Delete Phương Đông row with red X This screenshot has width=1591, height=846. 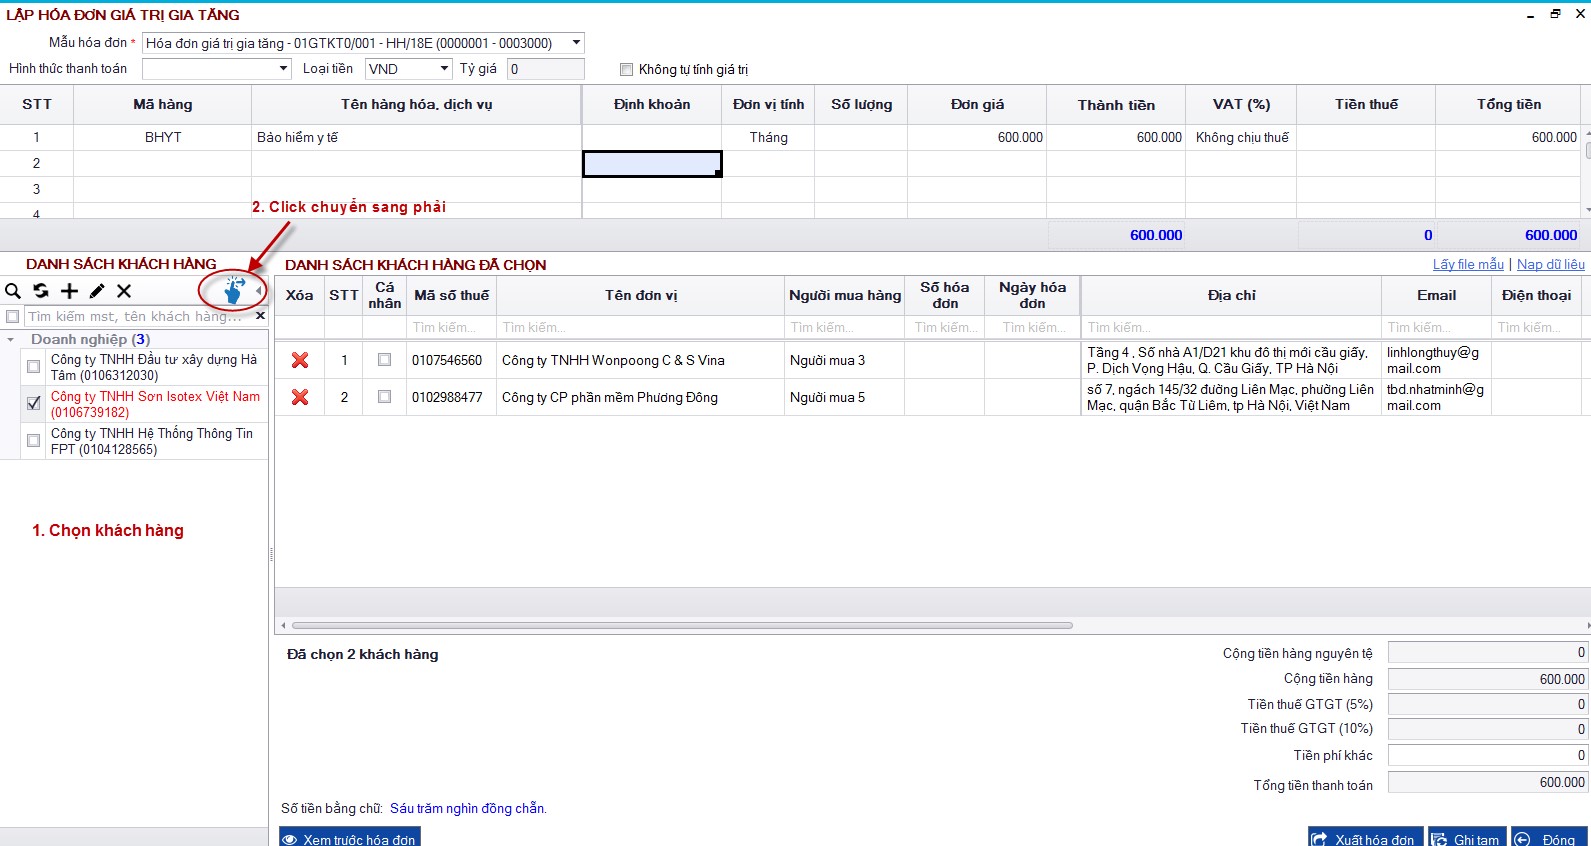click(300, 397)
